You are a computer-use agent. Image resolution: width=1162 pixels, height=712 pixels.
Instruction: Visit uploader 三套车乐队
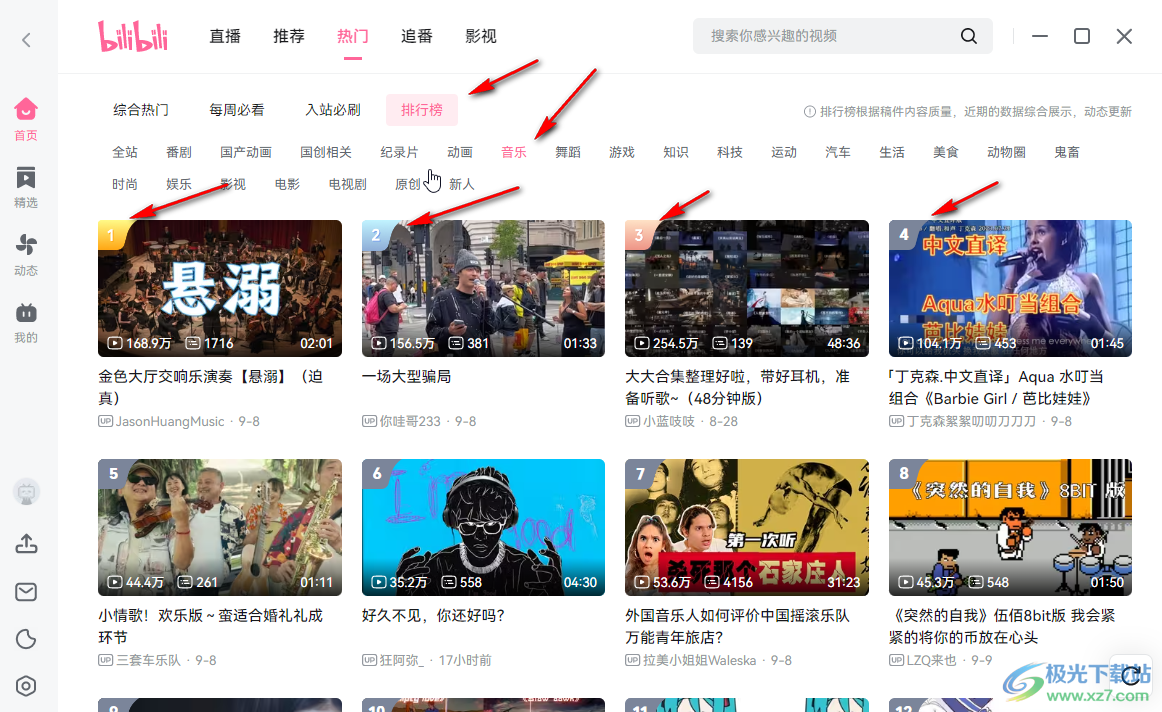coord(148,660)
